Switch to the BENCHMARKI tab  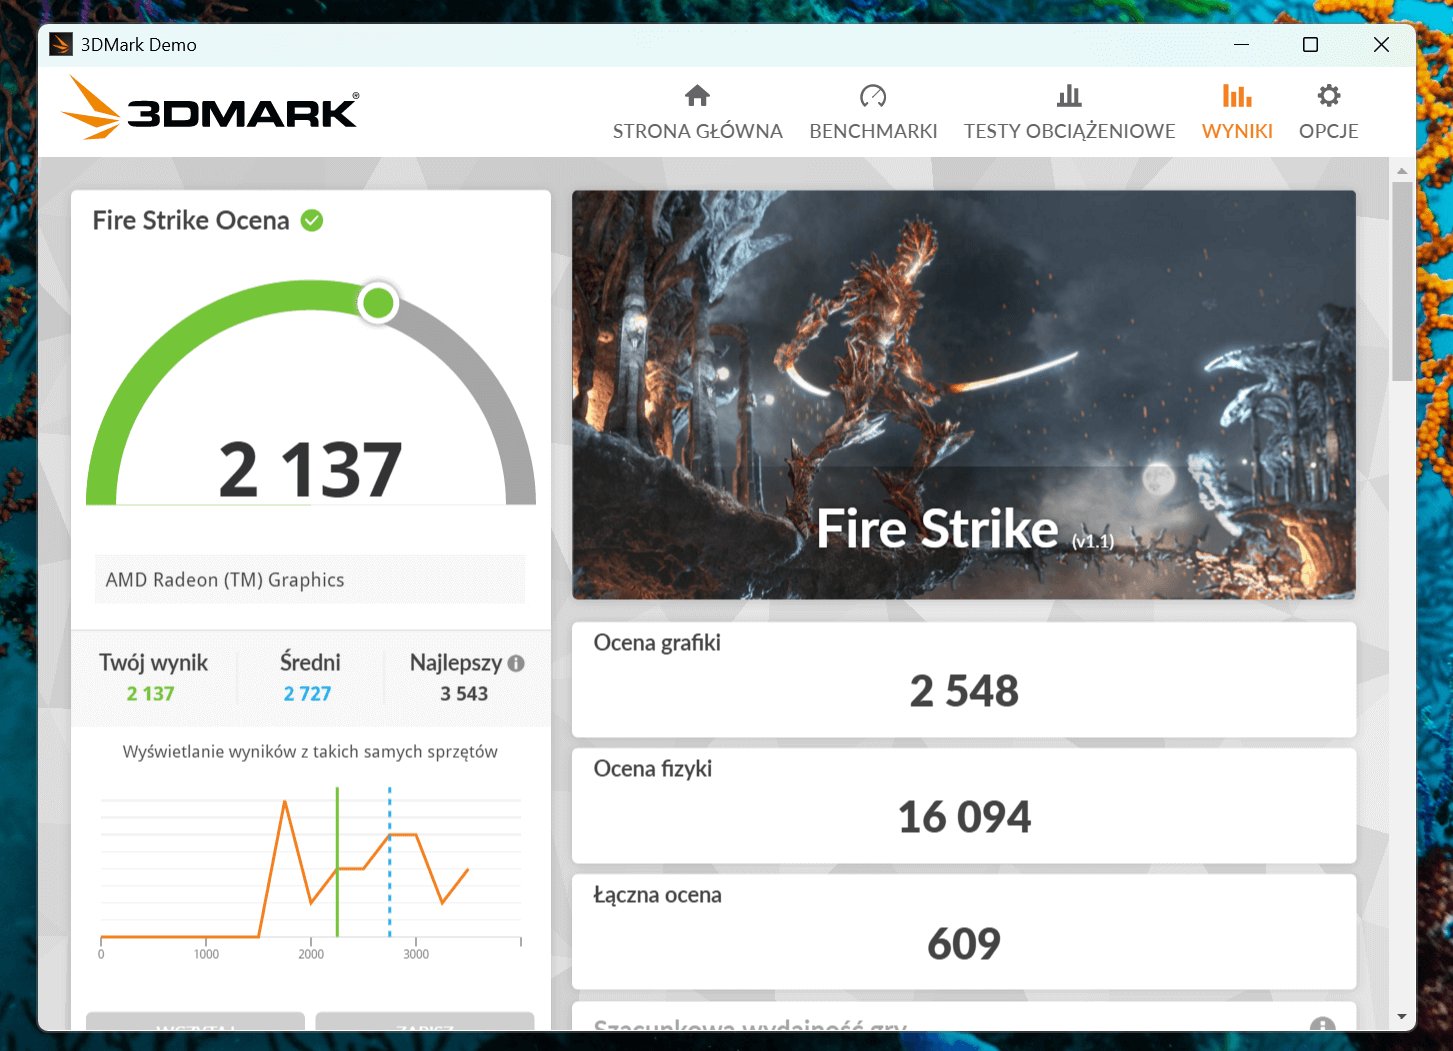[x=873, y=131]
